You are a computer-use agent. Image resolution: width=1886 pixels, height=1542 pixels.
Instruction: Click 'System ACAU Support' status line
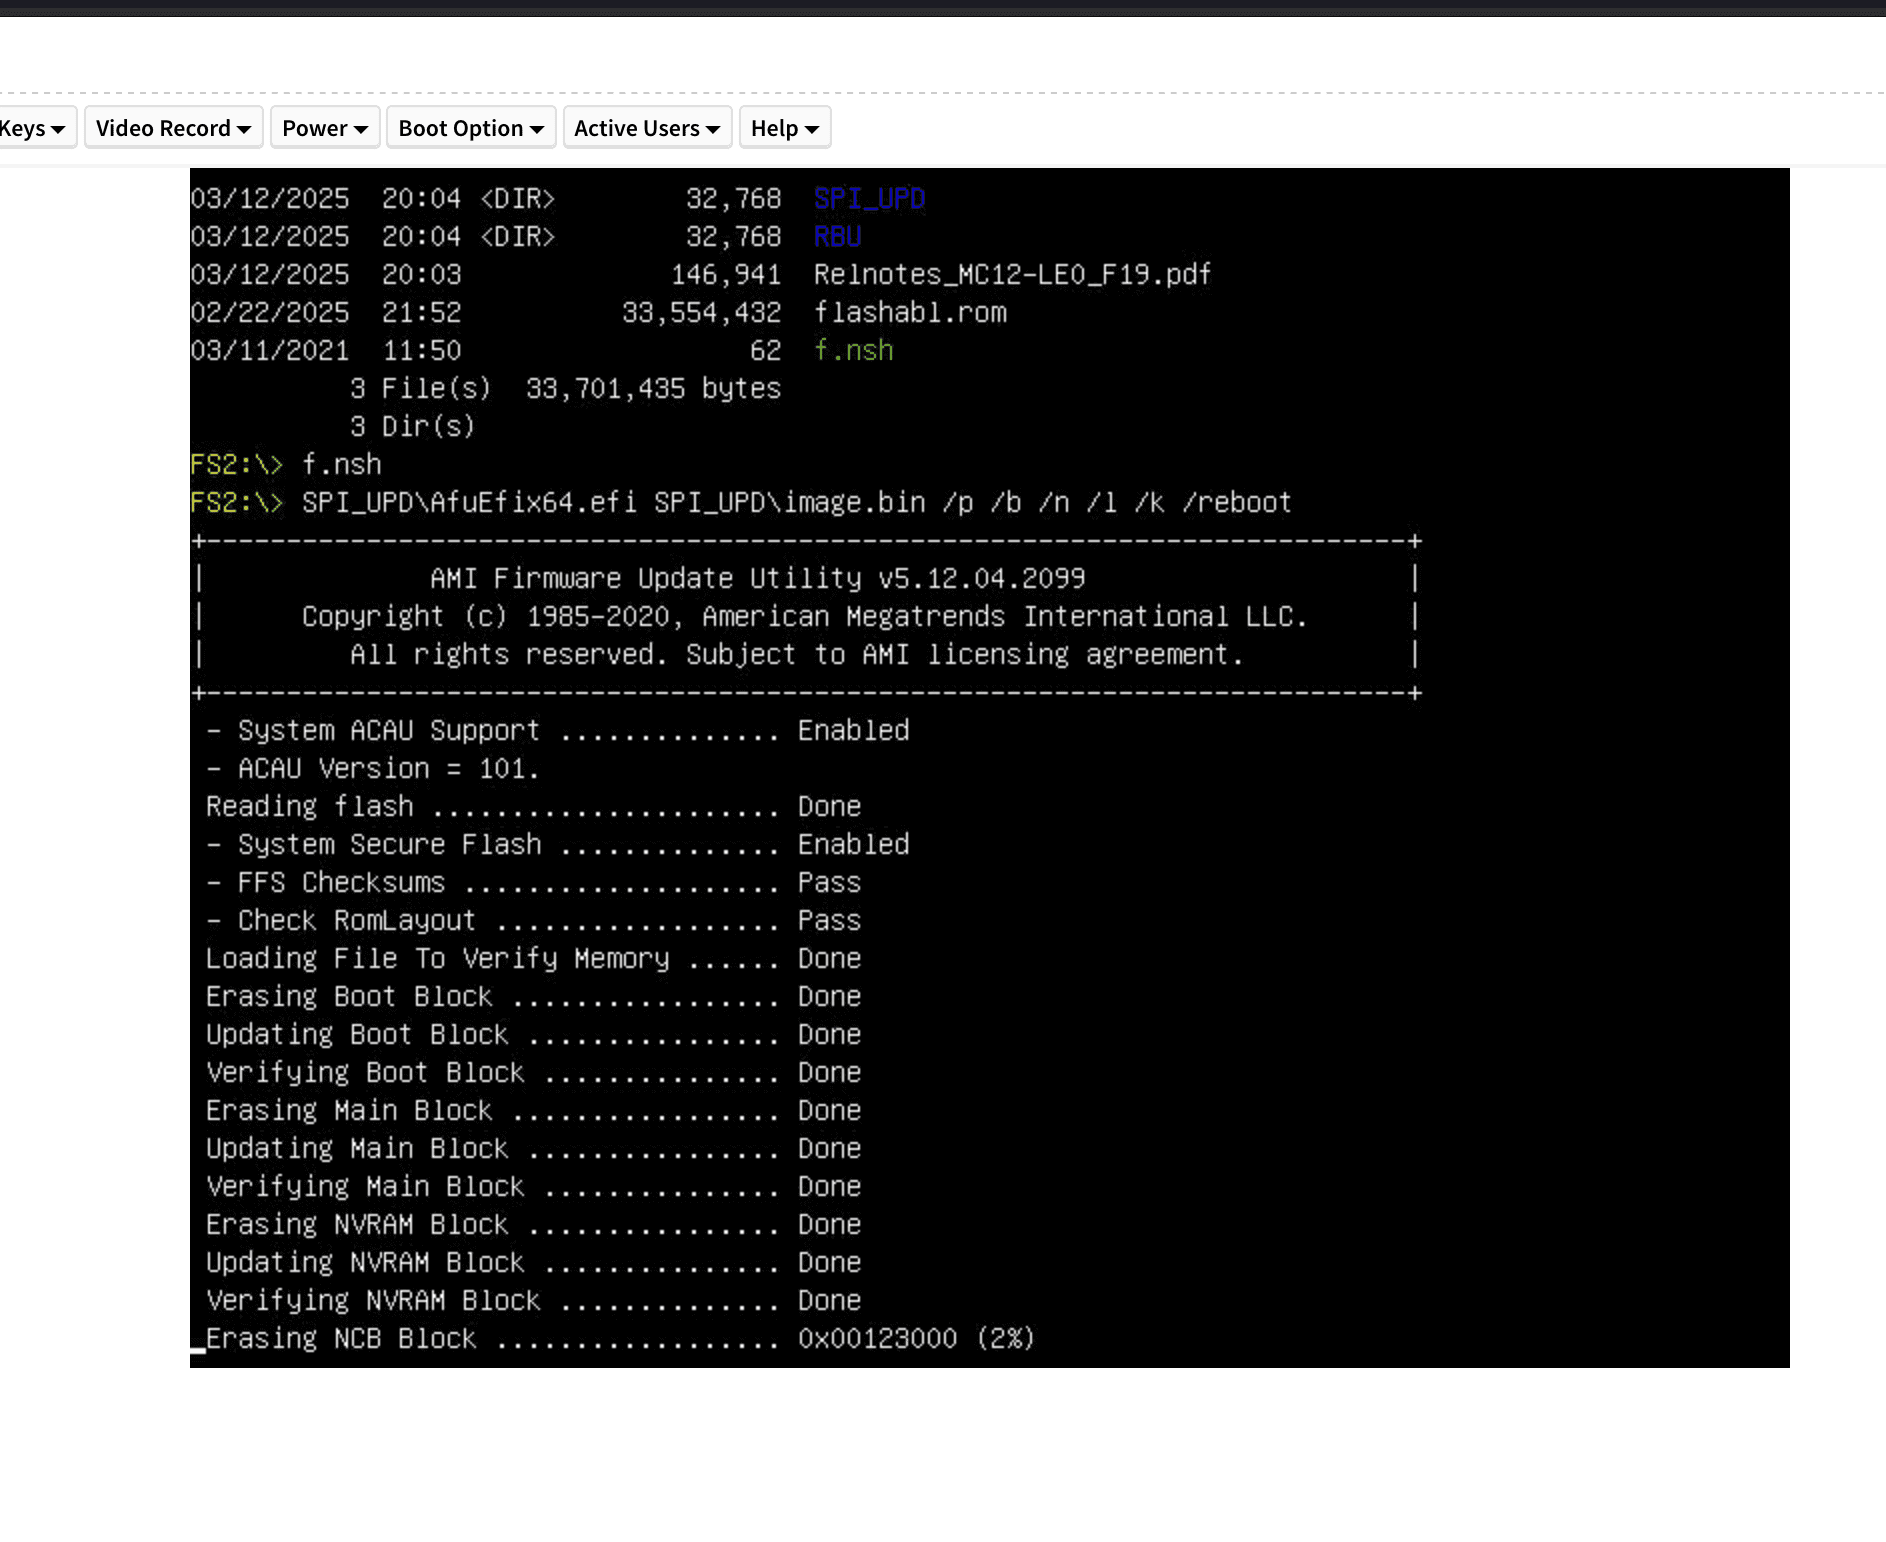pyautogui.click(x=557, y=731)
